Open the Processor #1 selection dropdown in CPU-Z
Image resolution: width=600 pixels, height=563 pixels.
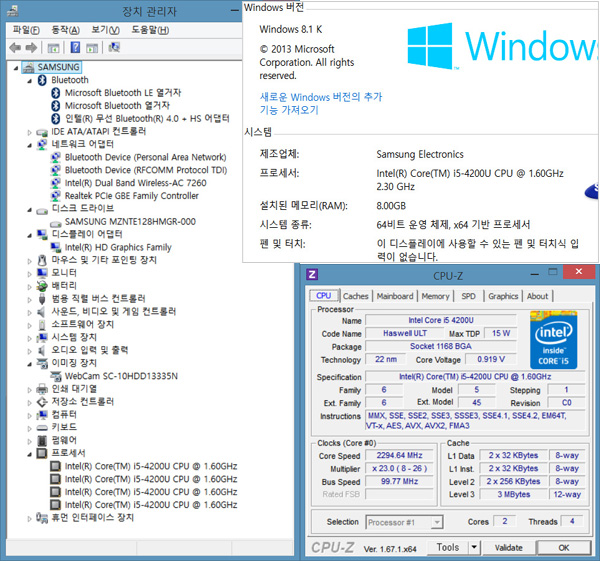436,522
